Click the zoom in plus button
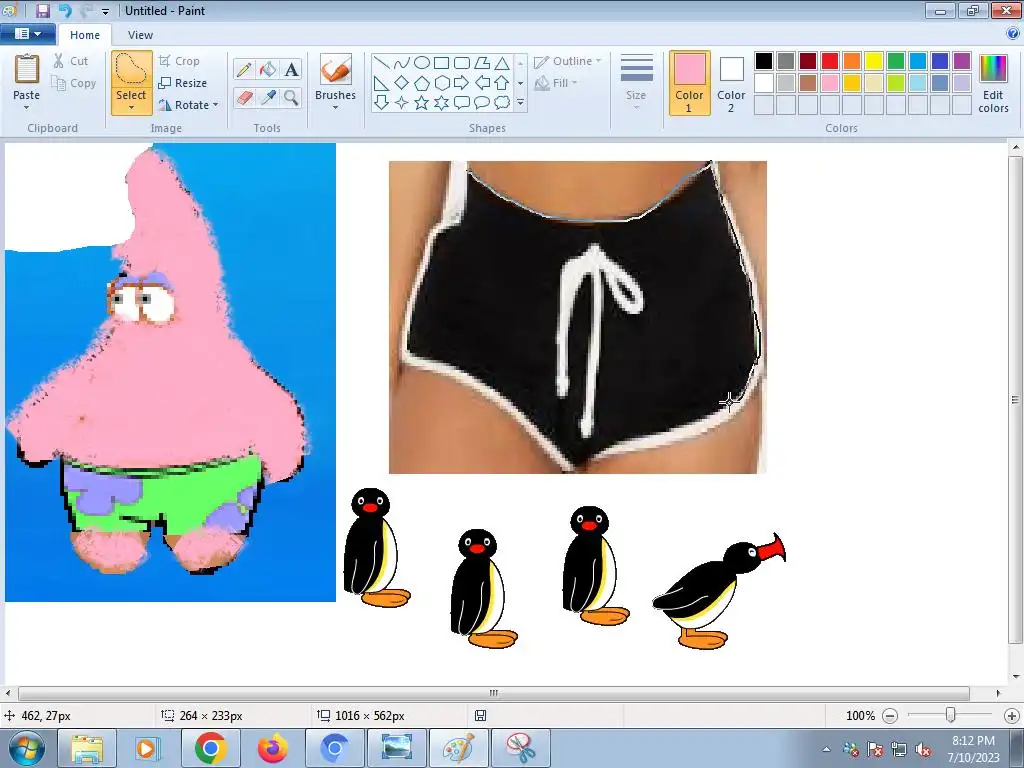 click(x=1012, y=716)
